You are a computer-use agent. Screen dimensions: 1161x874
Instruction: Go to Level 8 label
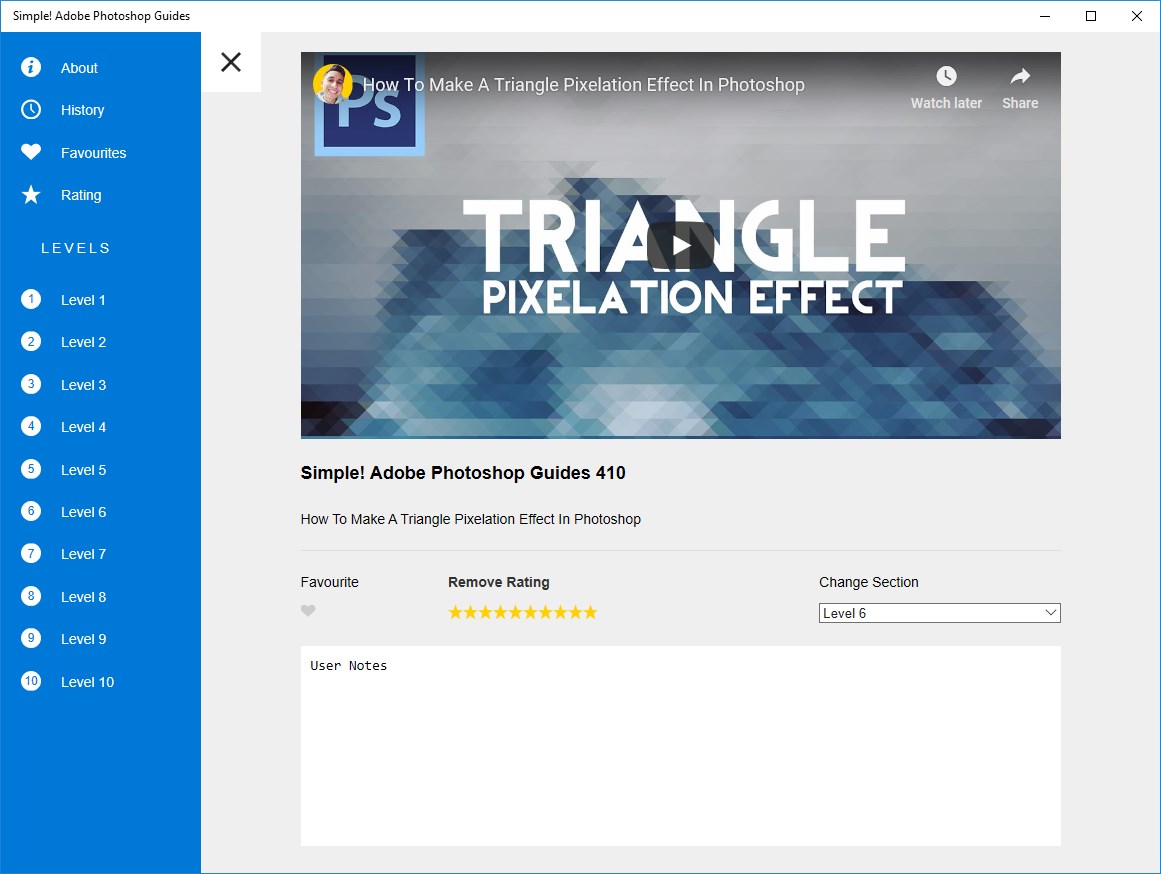(83, 597)
